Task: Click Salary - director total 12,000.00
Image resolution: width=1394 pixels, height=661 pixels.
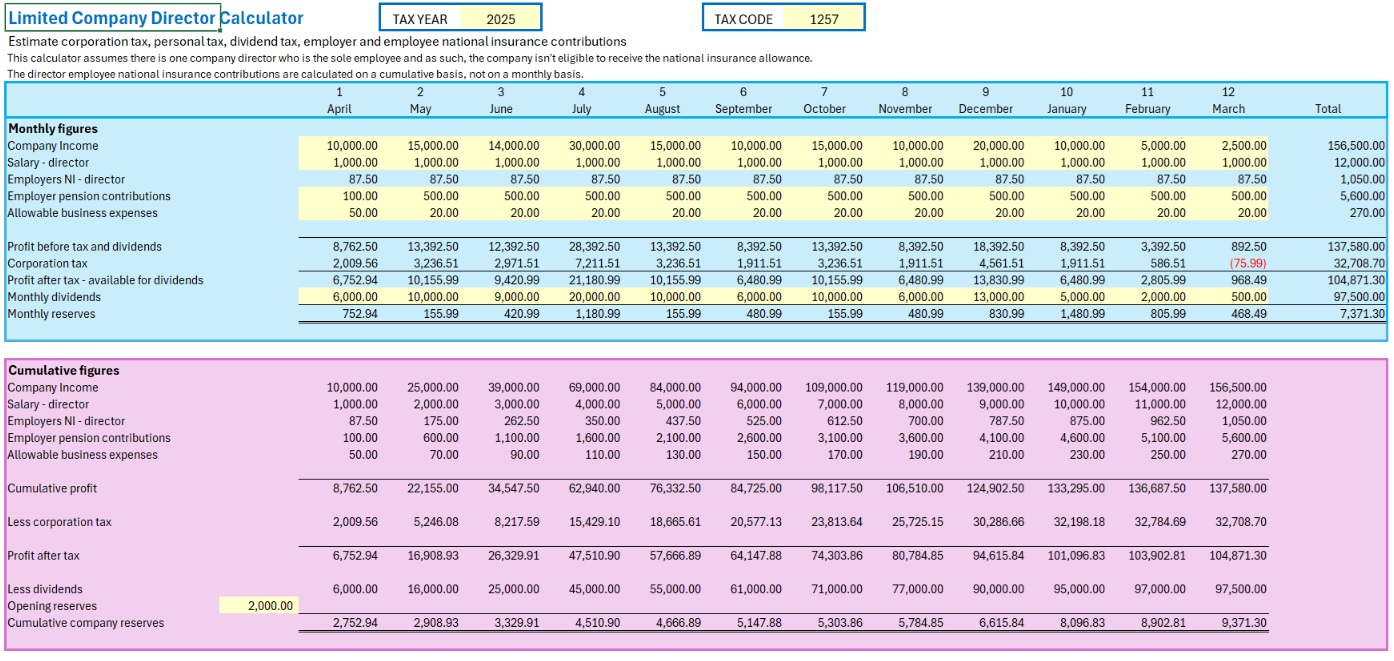Action: coord(1347,163)
